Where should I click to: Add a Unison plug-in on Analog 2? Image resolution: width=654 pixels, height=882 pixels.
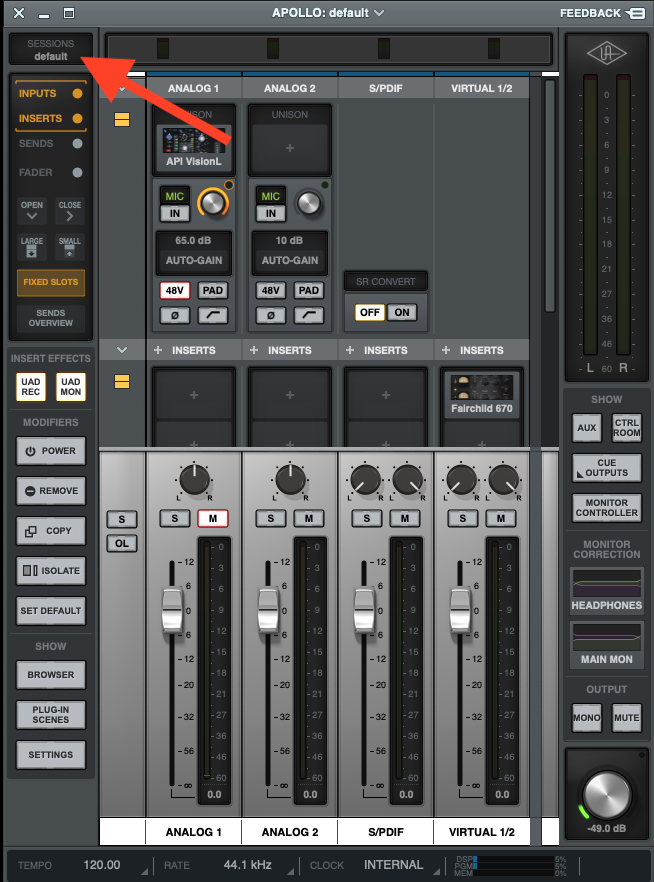tap(290, 148)
